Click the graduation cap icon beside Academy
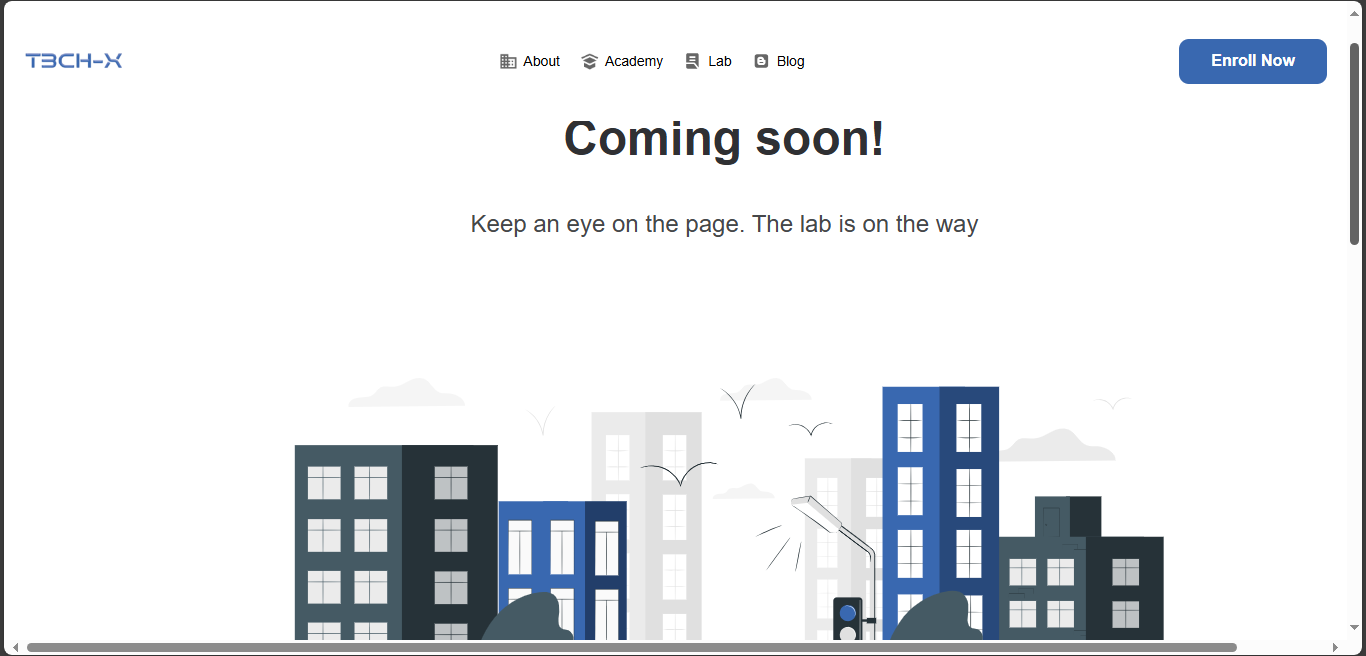The height and width of the screenshot is (656, 1366). coord(589,61)
